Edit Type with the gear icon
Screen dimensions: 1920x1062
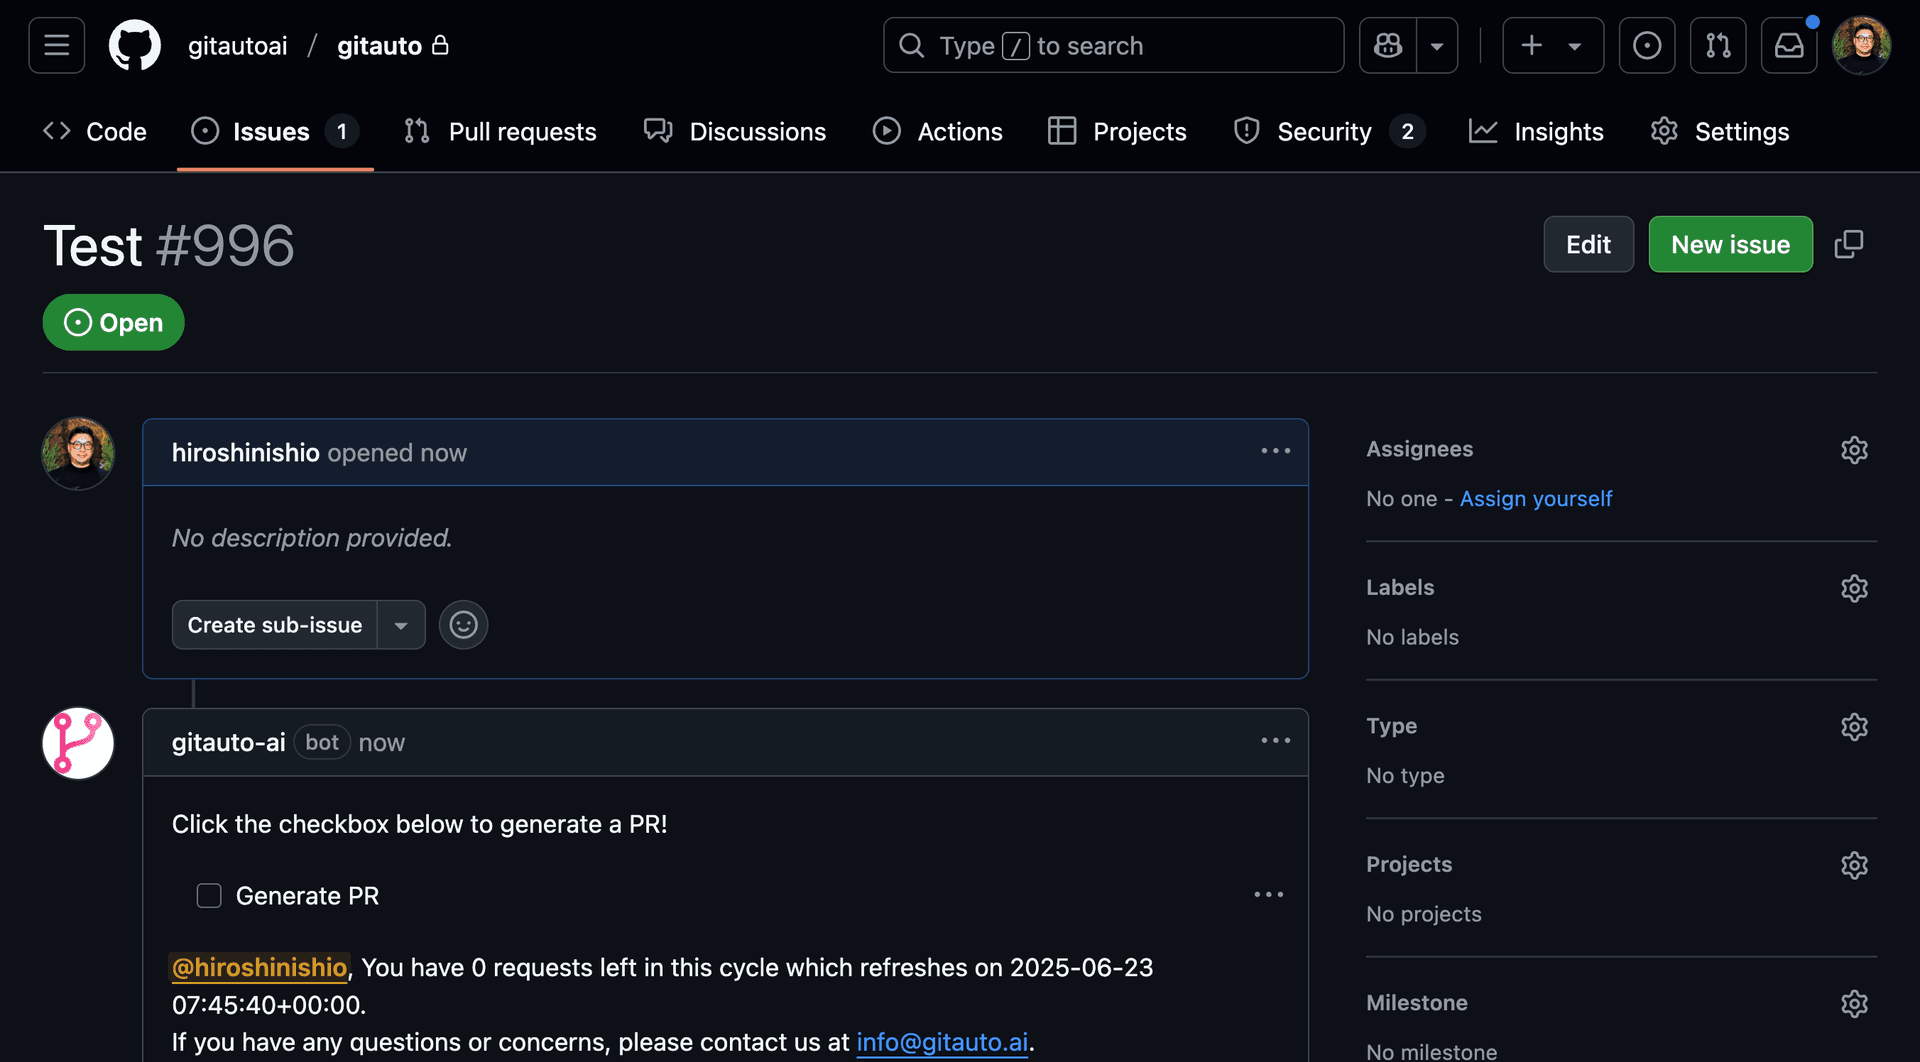click(1854, 727)
